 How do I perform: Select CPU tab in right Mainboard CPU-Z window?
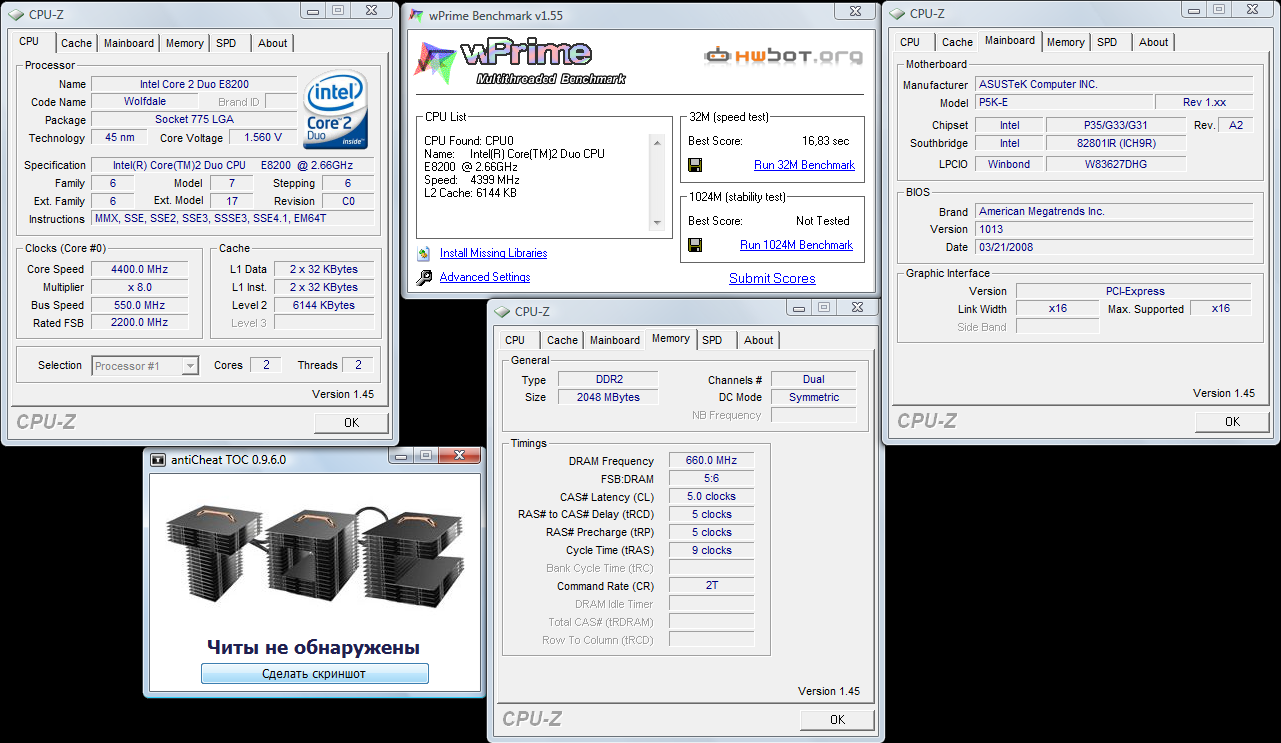pyautogui.click(x=910, y=42)
